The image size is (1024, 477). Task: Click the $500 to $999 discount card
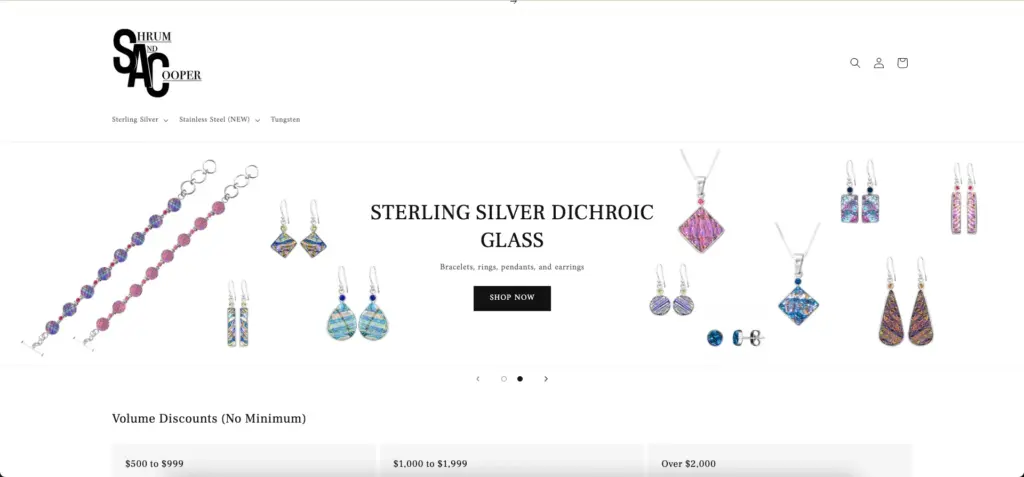click(244, 461)
